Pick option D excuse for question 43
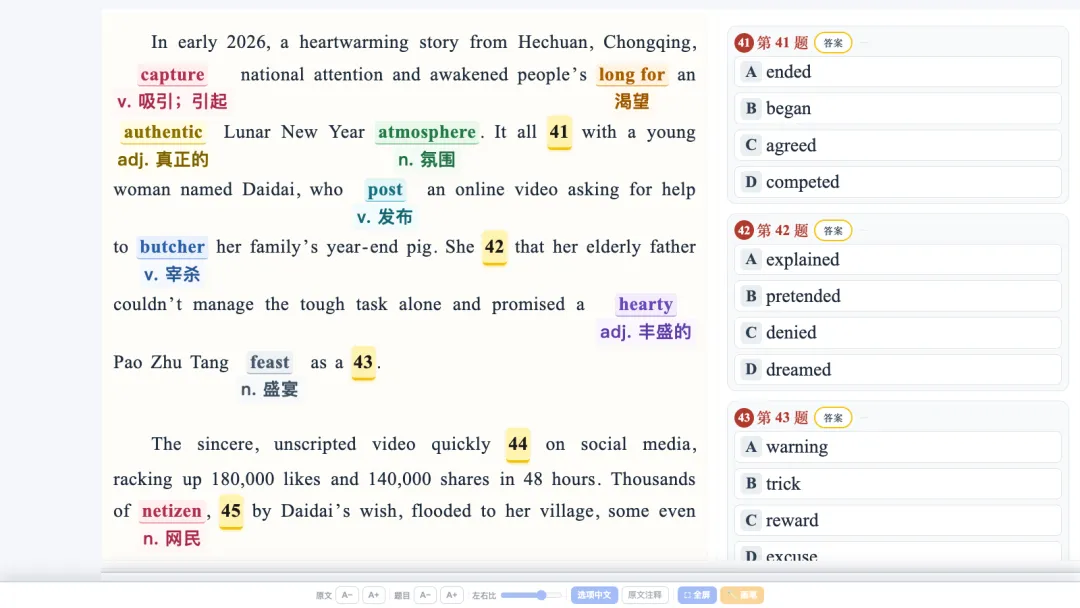 click(x=898, y=552)
